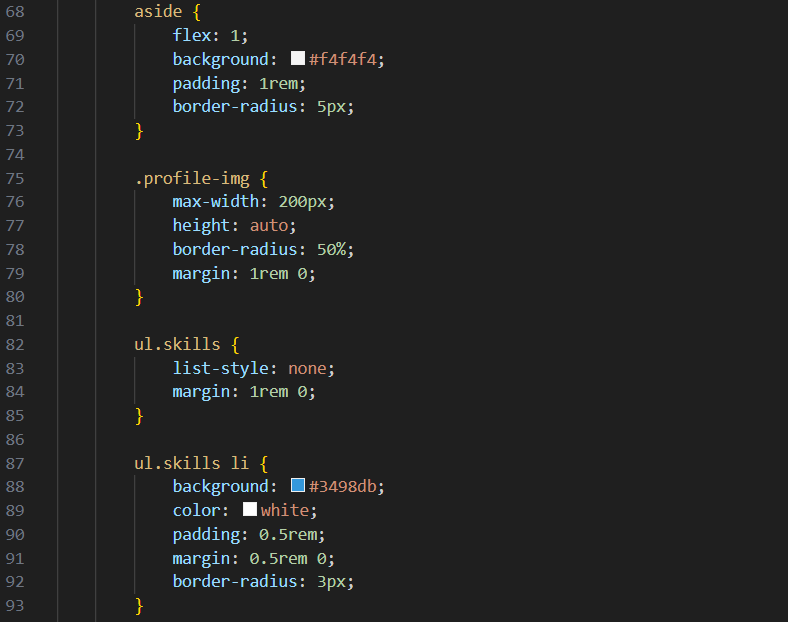Click the max-width property name
Viewport: 788px width, 622px height.
click(216, 202)
